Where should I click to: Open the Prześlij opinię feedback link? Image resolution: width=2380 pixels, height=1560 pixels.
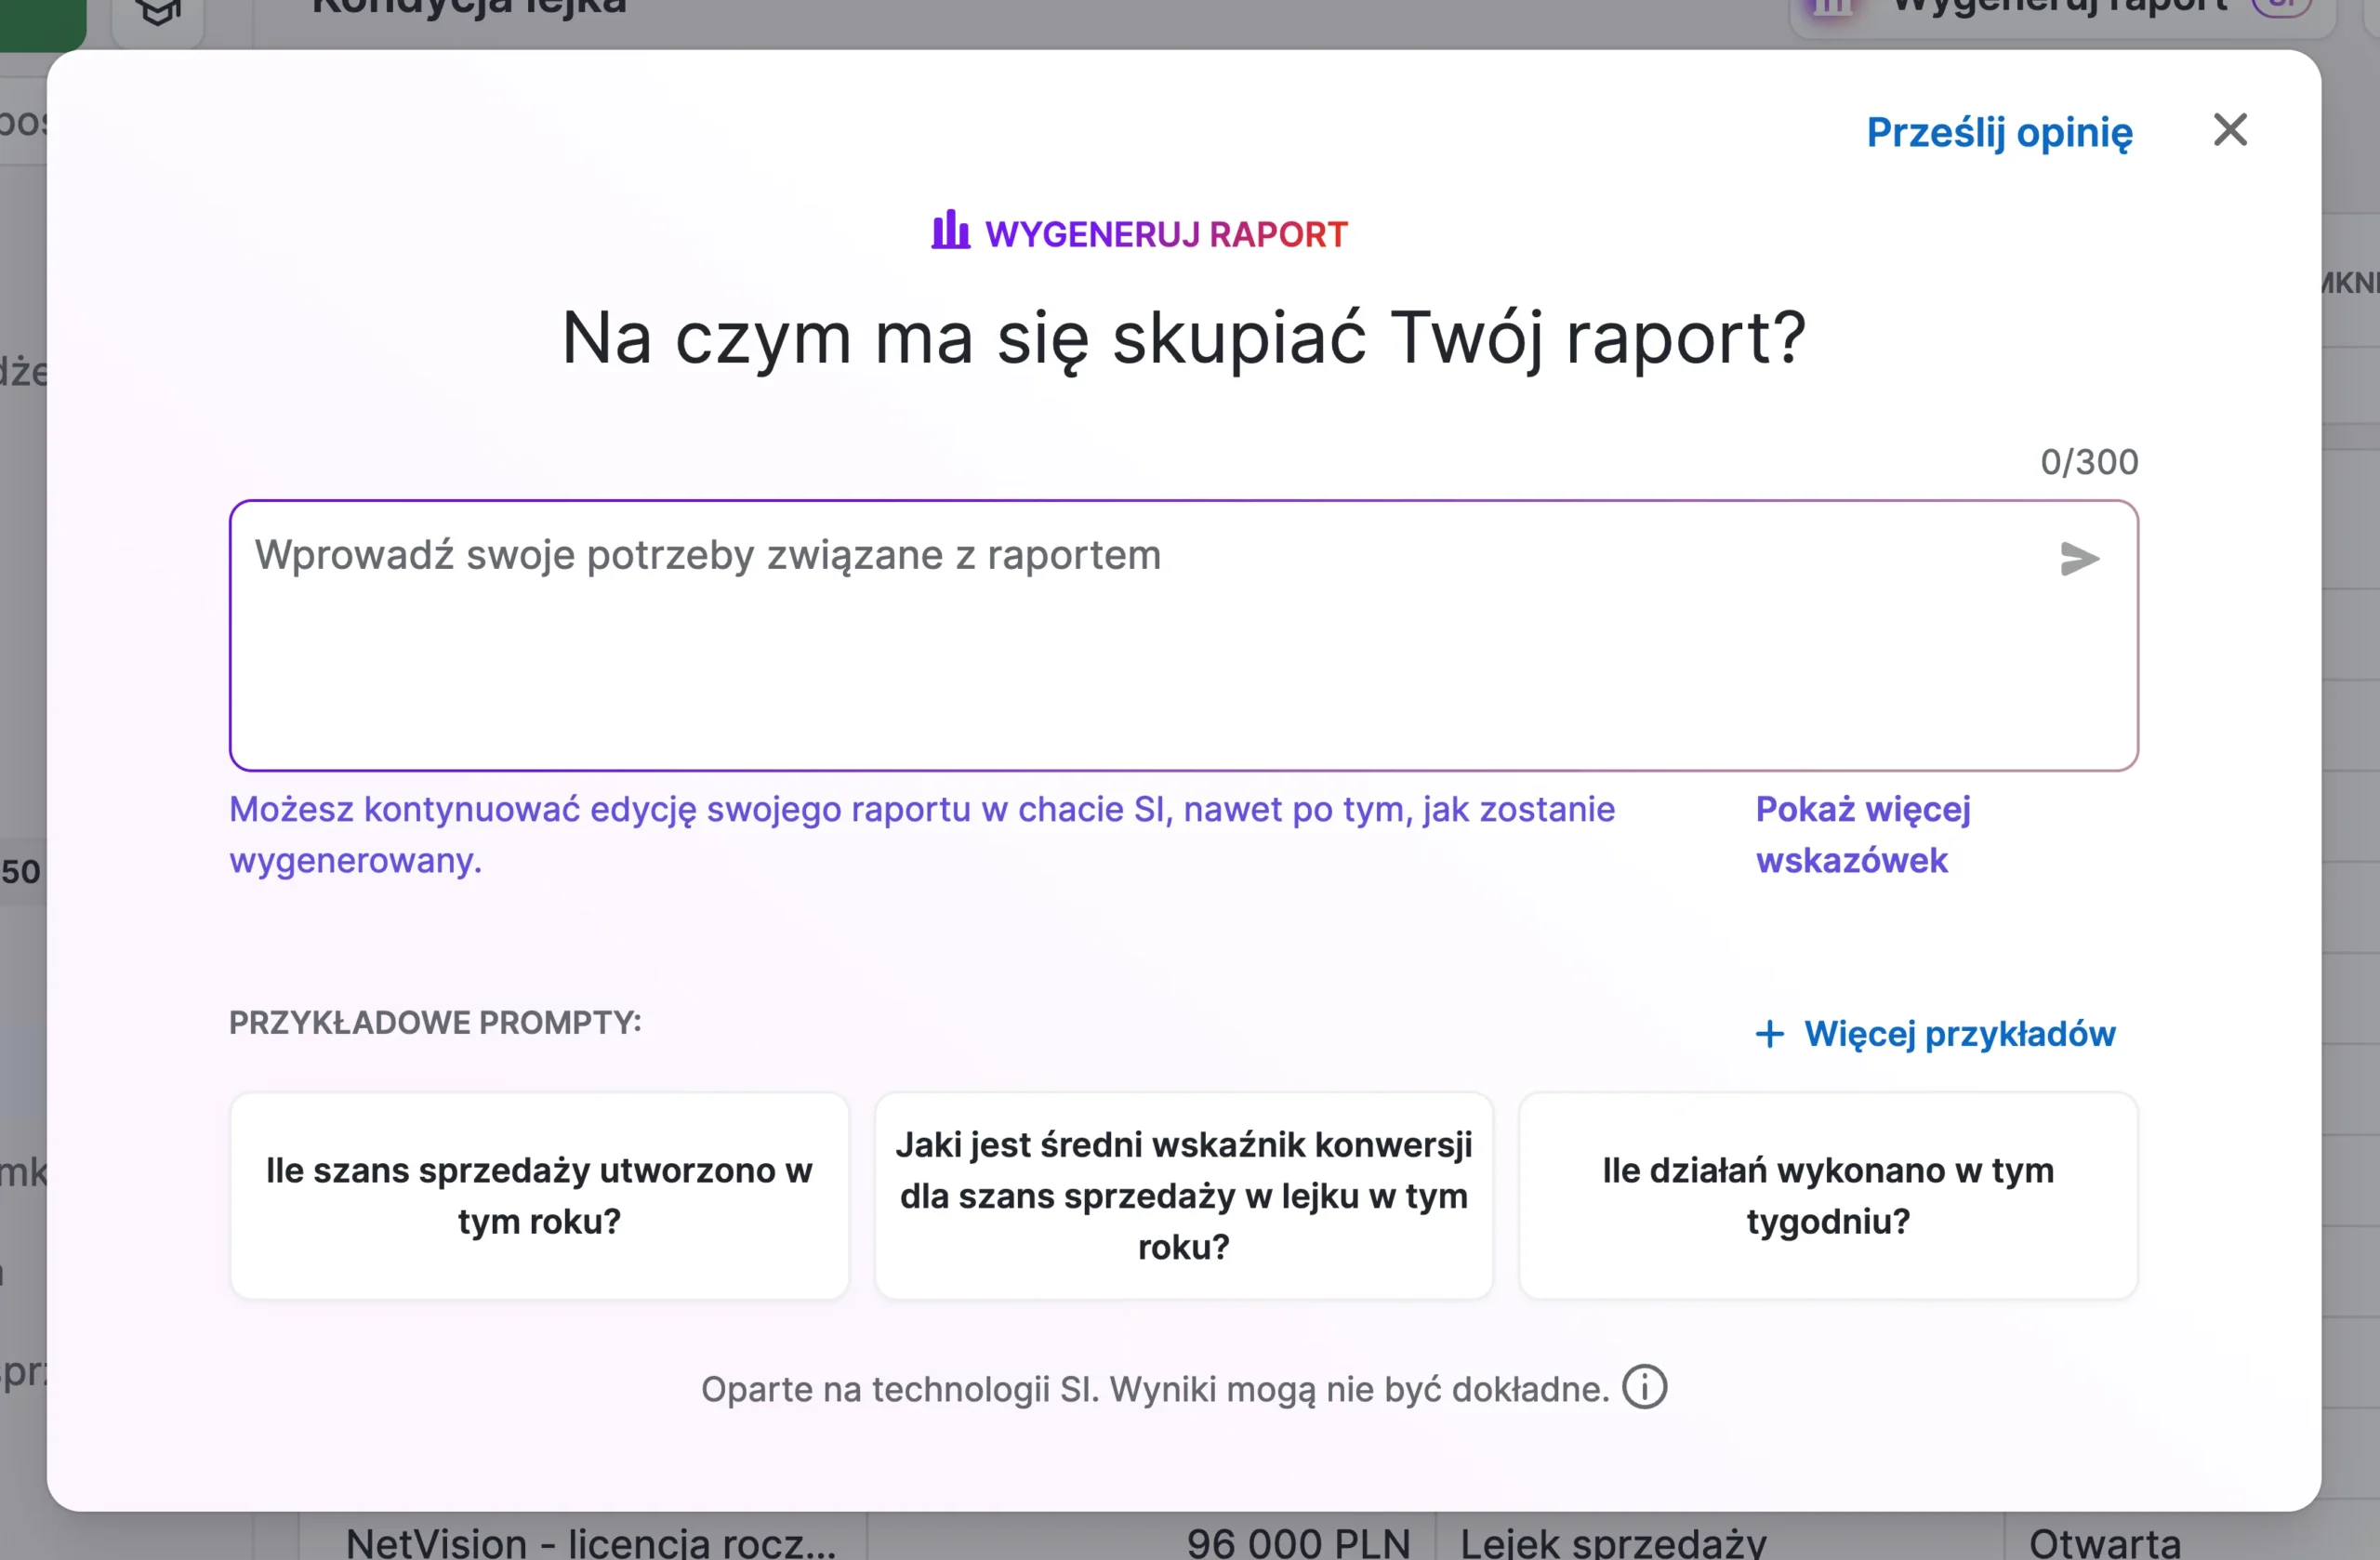tap(1999, 133)
